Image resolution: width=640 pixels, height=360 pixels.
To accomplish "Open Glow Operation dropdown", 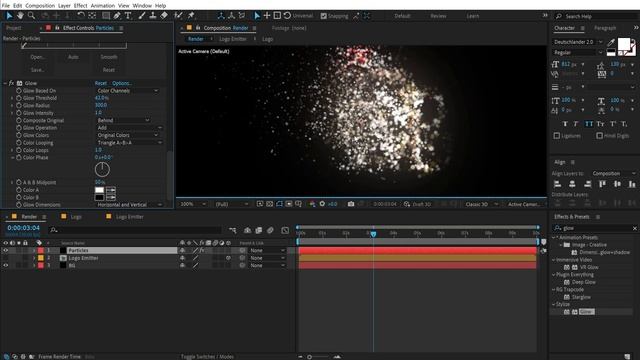I will (x=129, y=128).
